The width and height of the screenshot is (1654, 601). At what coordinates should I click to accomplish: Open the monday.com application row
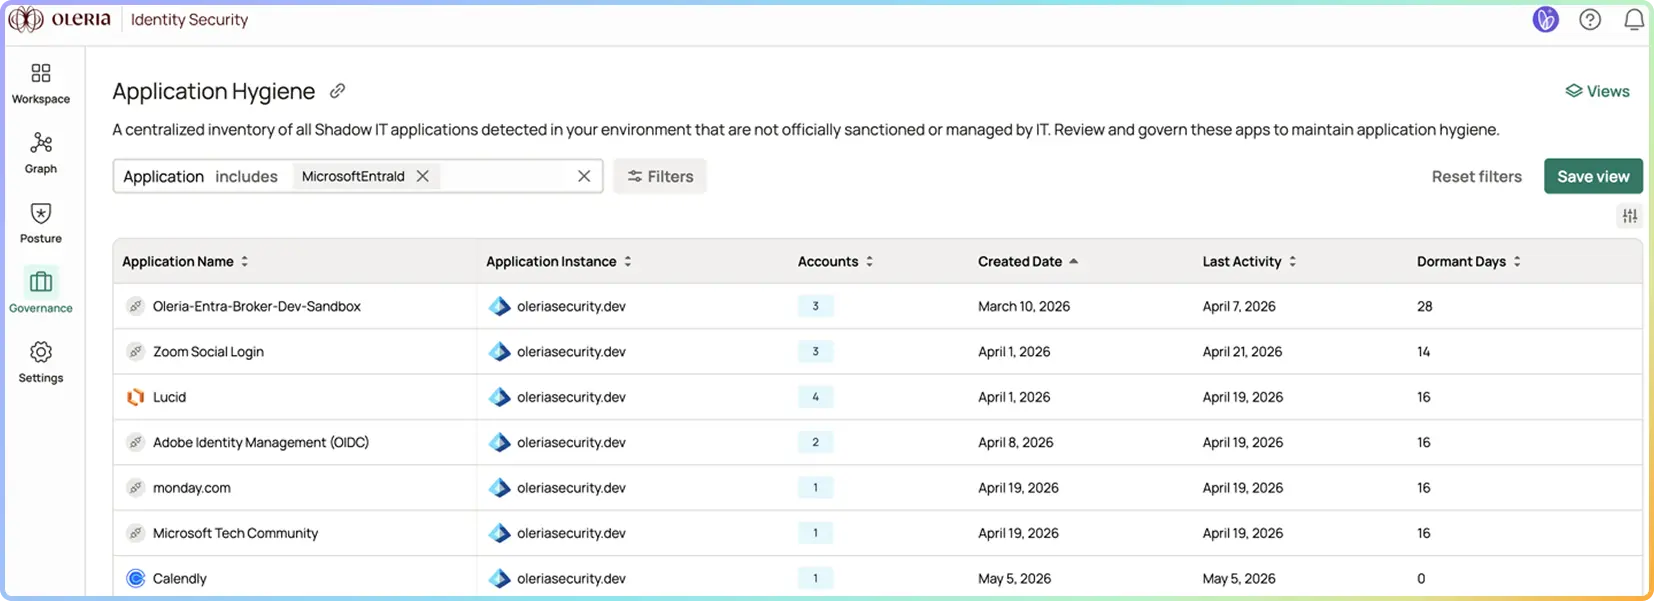[x=191, y=488]
